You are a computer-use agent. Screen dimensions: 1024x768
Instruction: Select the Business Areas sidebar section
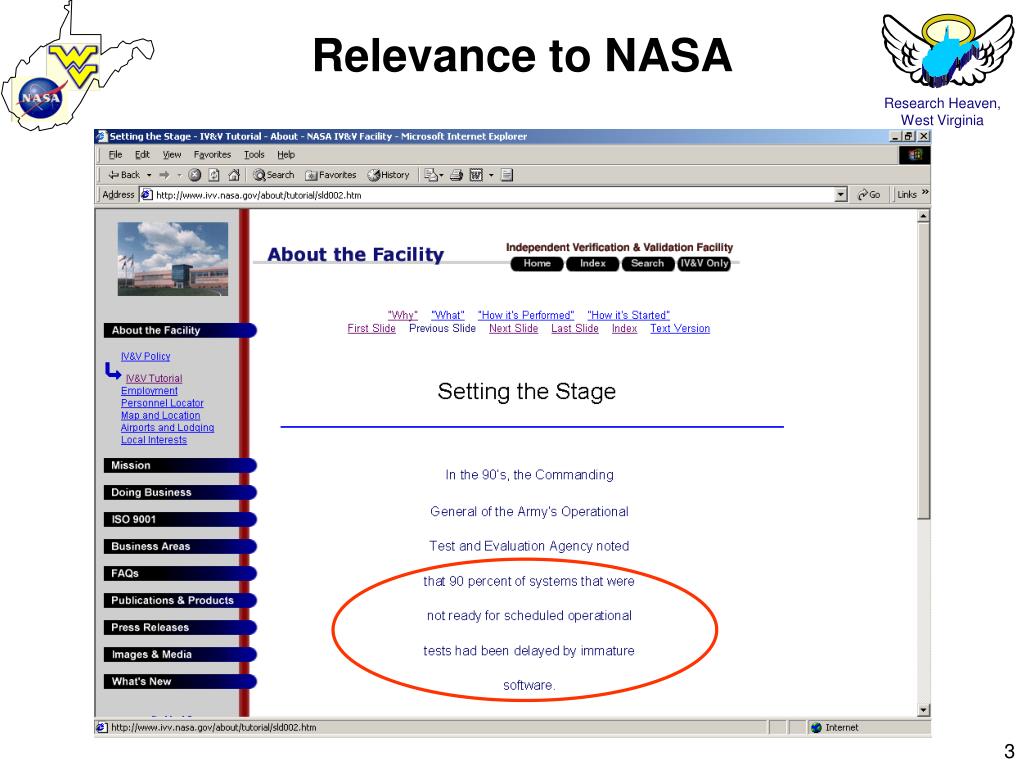pos(180,547)
